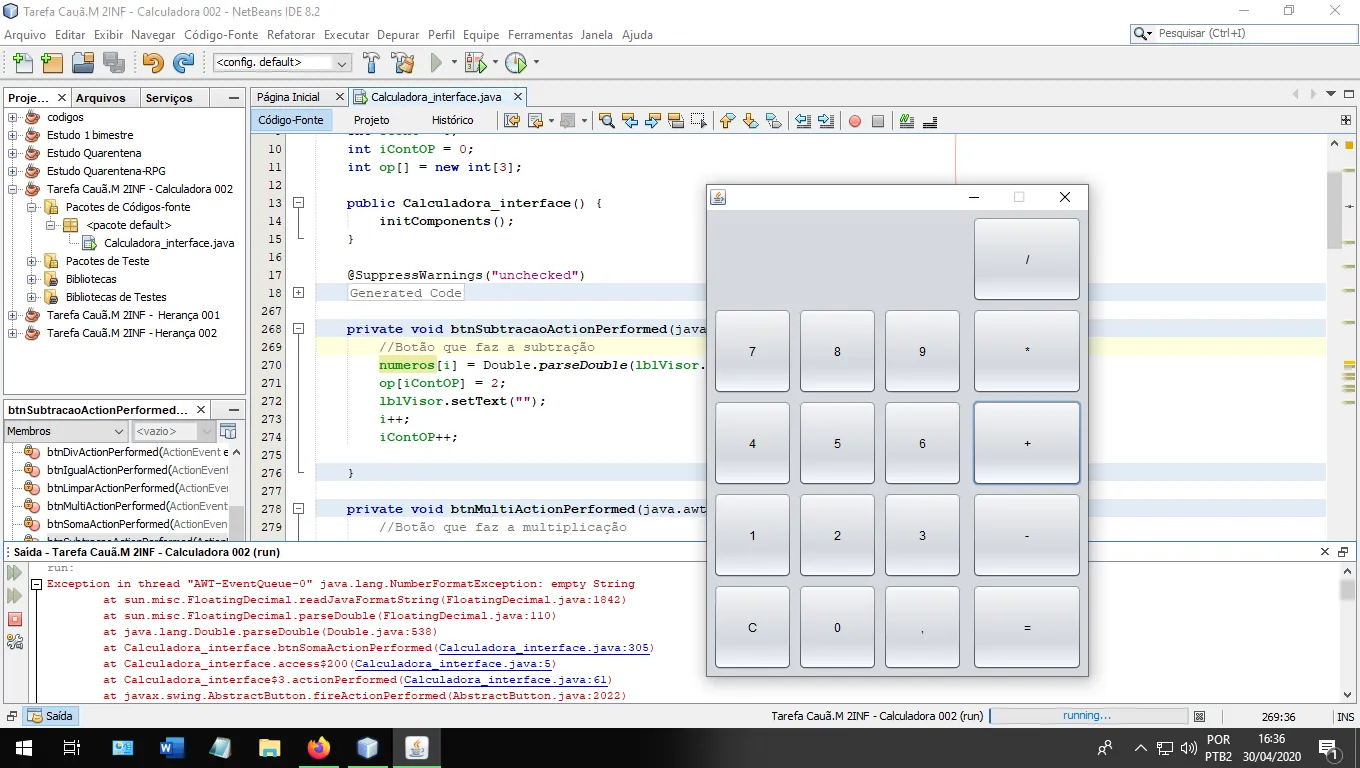
Task: Click the Find Selection magnifier icon
Action: click(x=606, y=121)
